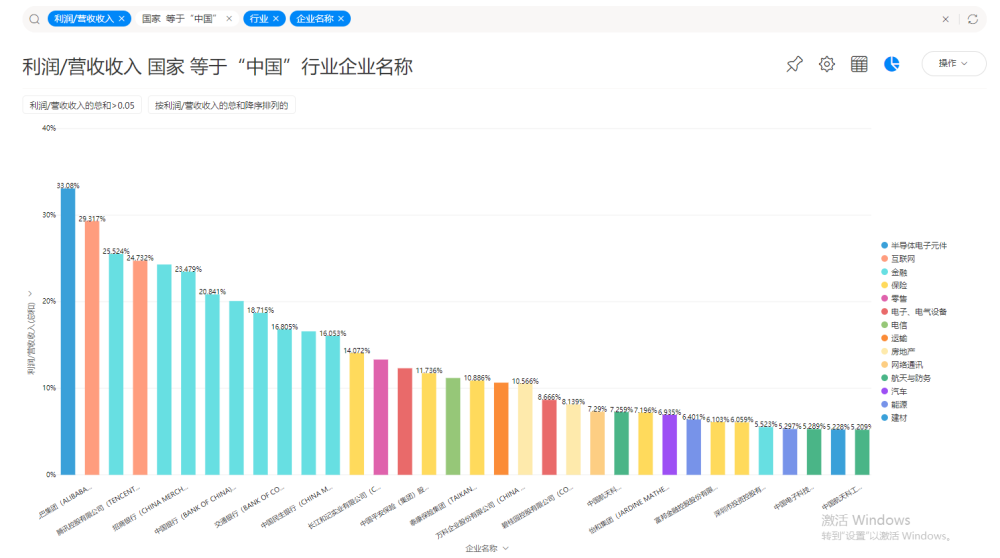Toggle 汽车 legend entry

click(894, 392)
